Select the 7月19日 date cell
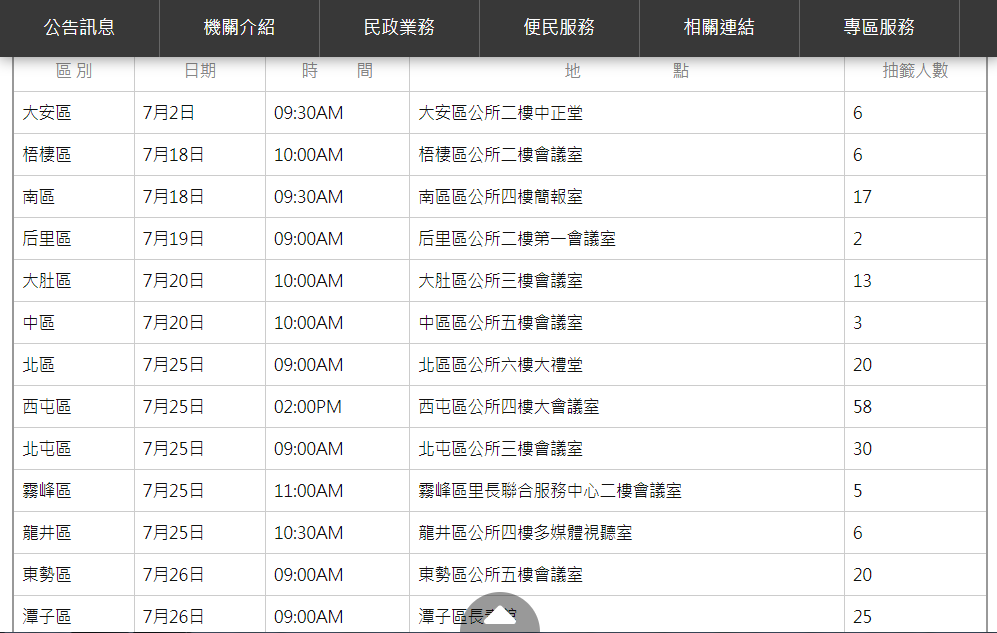This screenshot has height=633, width=997. [x=200, y=238]
